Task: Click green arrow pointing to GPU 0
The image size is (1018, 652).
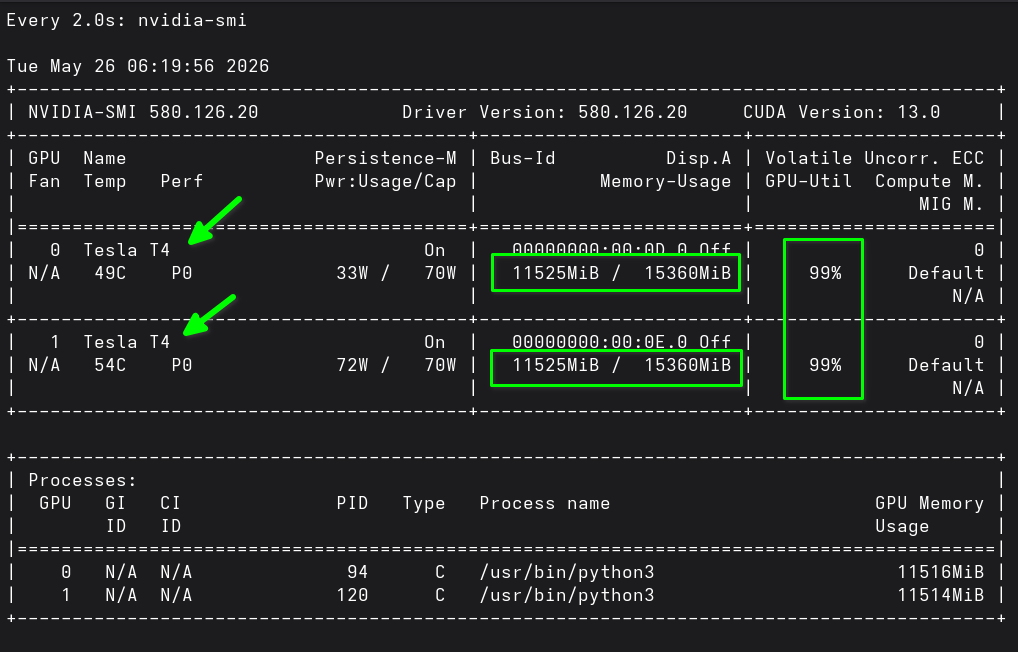Action: 215,221
